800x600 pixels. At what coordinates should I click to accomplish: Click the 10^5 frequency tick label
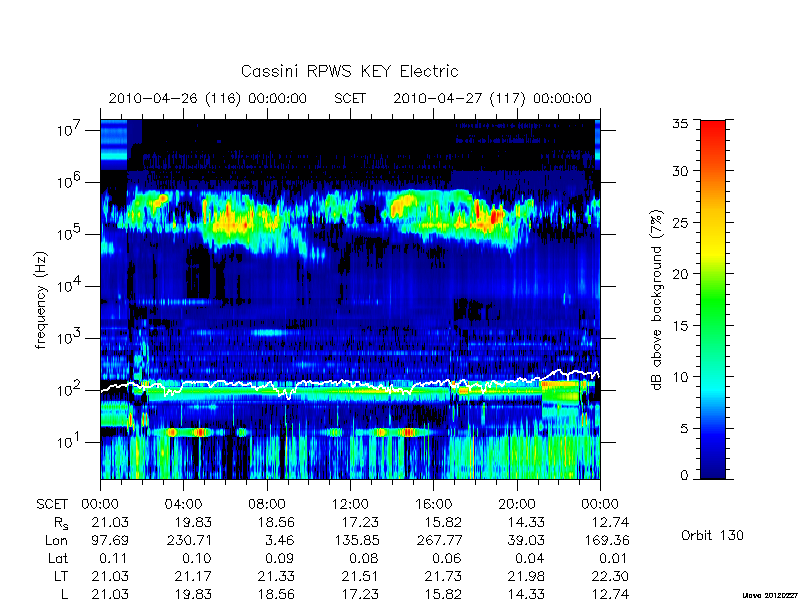coord(69,233)
